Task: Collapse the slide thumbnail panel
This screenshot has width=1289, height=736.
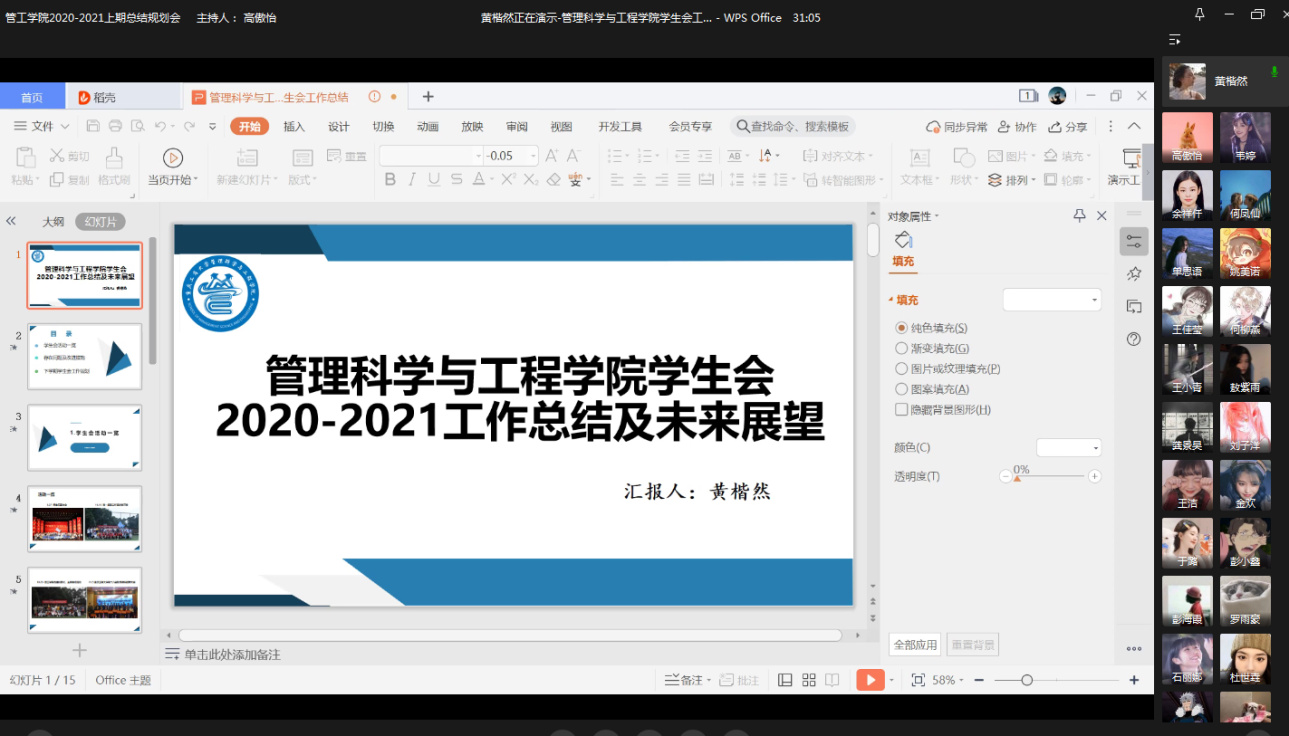Action: [11, 221]
